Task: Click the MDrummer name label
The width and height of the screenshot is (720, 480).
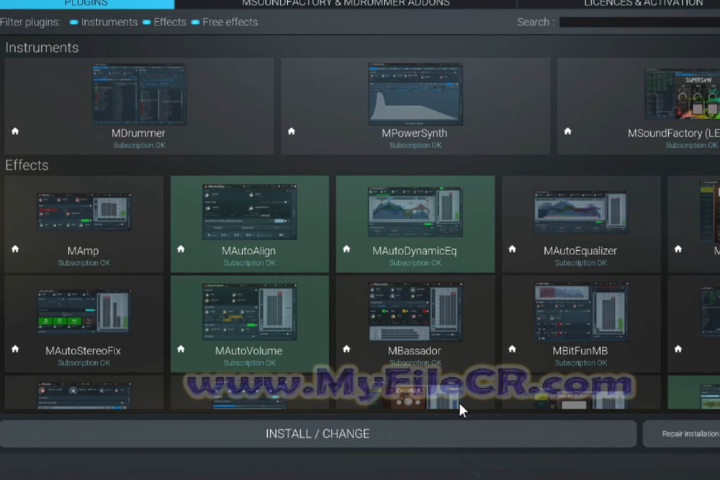Action: 138,133
